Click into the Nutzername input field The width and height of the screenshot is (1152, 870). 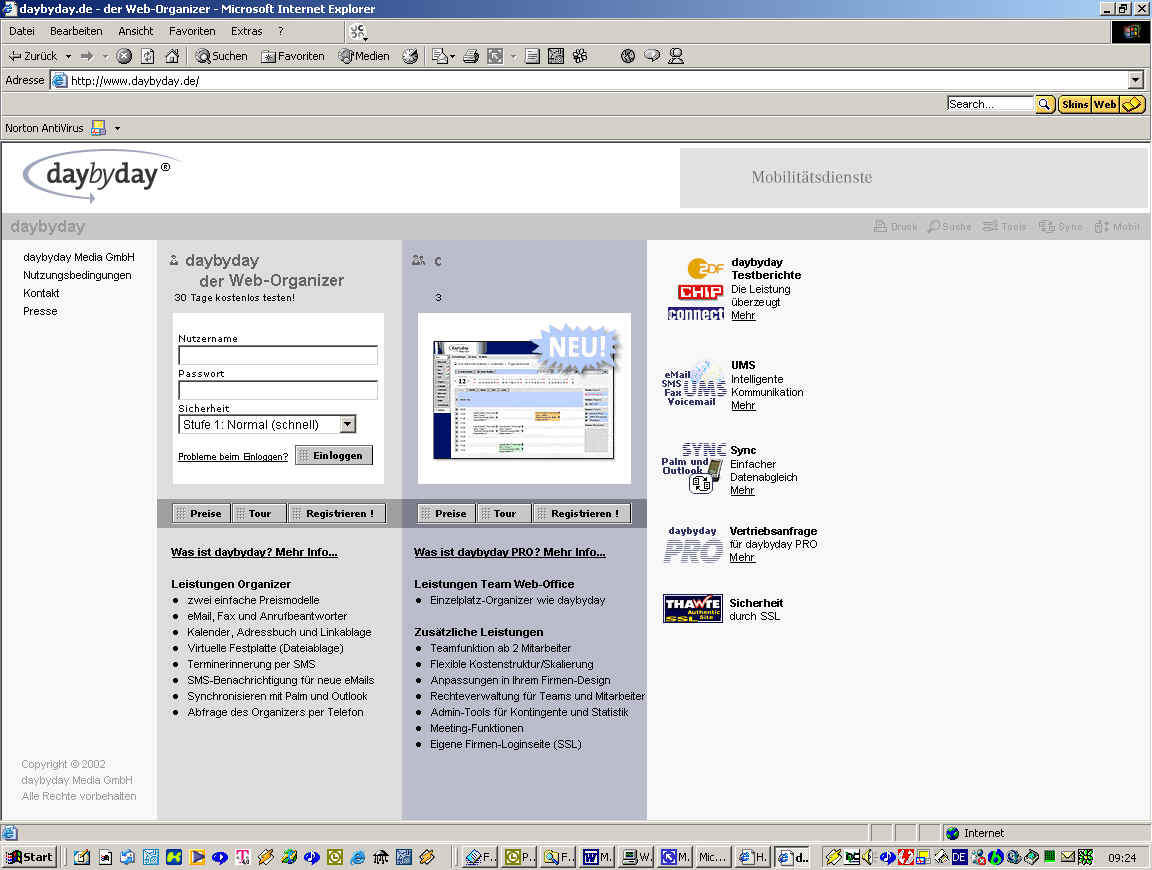(x=278, y=355)
